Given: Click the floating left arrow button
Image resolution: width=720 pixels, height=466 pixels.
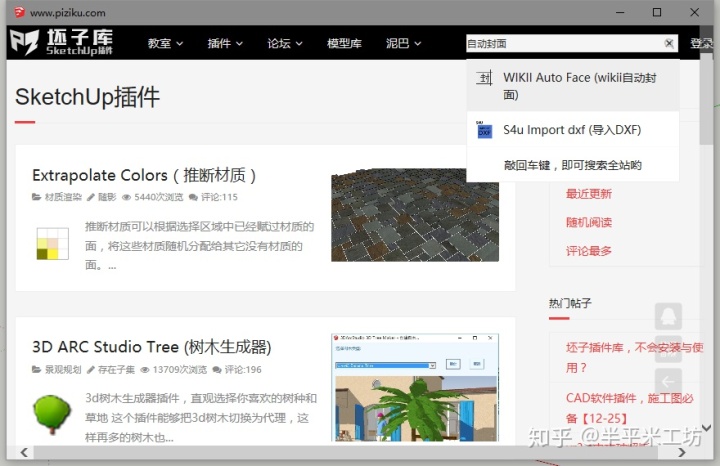Looking at the screenshot, I should pyautogui.click(x=668, y=381).
